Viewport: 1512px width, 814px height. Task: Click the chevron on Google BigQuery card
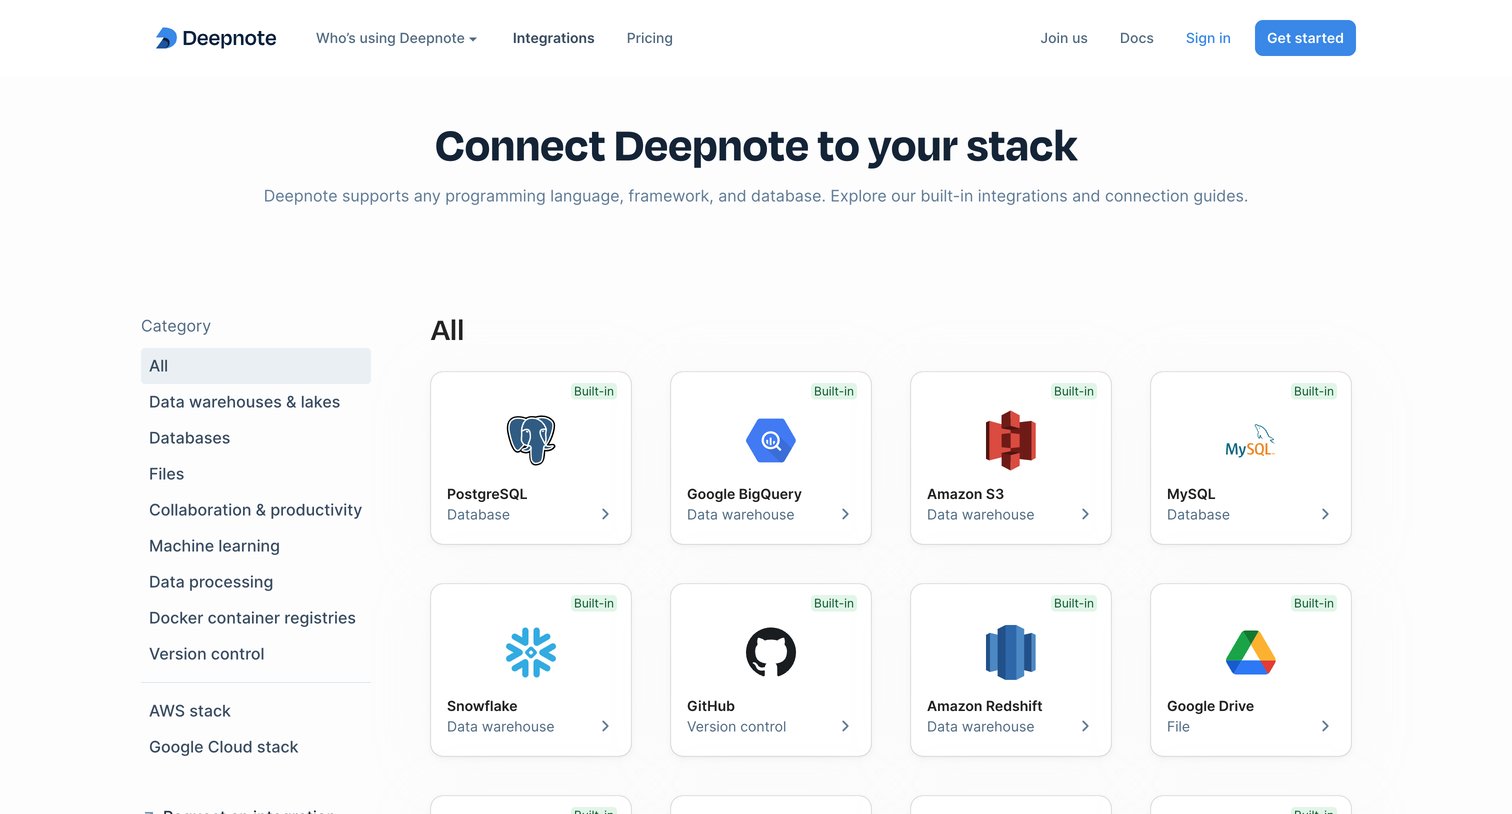pyautogui.click(x=845, y=514)
